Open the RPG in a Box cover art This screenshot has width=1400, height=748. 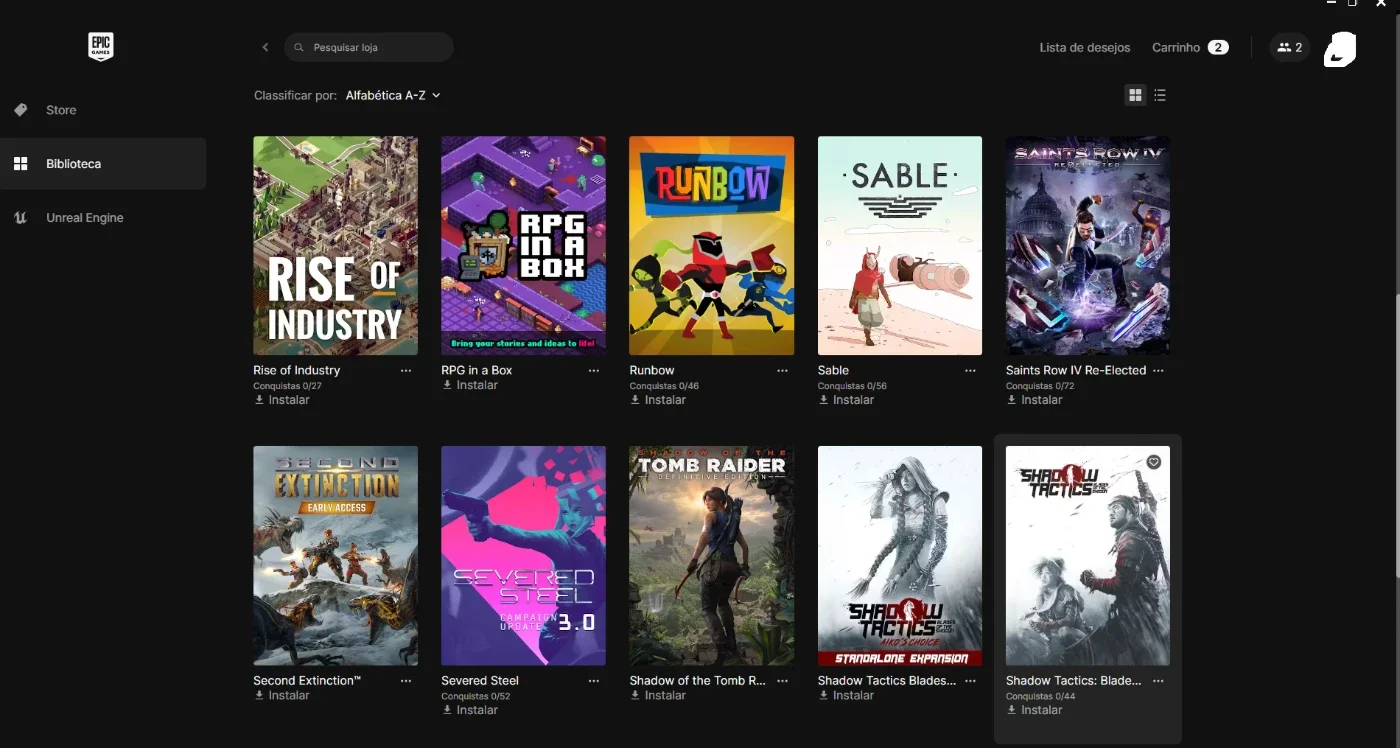coord(524,246)
